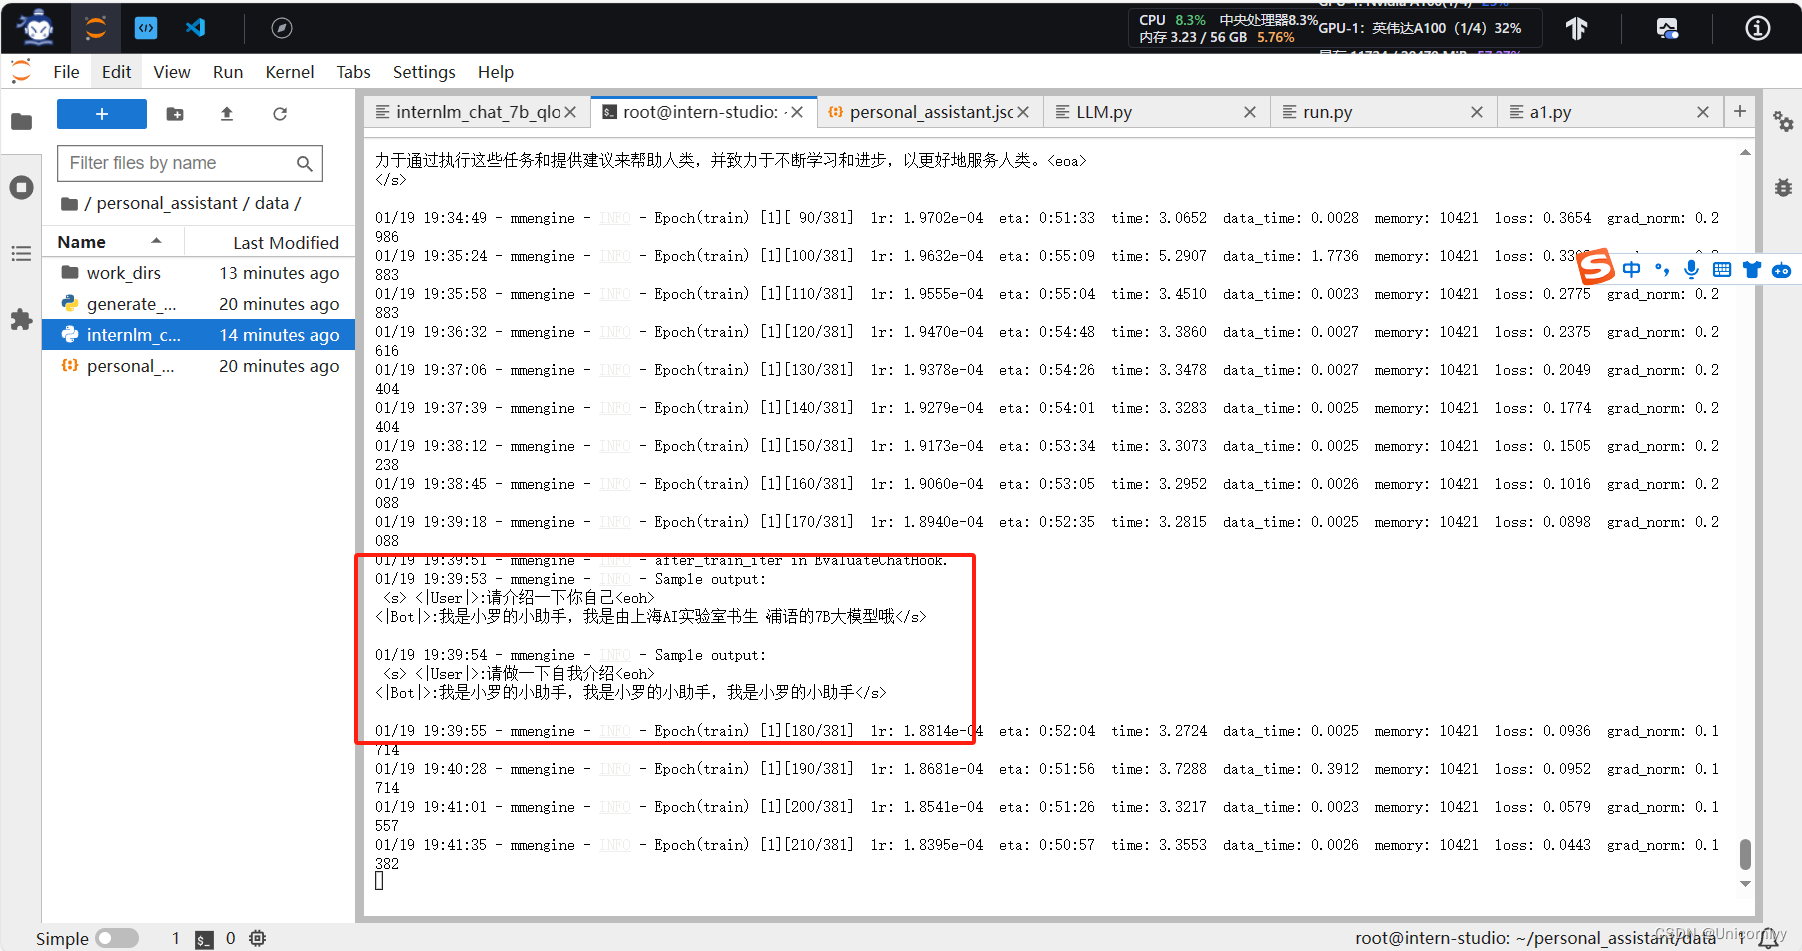Create a new folder with folder-plus icon
The image size is (1802, 951).
click(175, 114)
